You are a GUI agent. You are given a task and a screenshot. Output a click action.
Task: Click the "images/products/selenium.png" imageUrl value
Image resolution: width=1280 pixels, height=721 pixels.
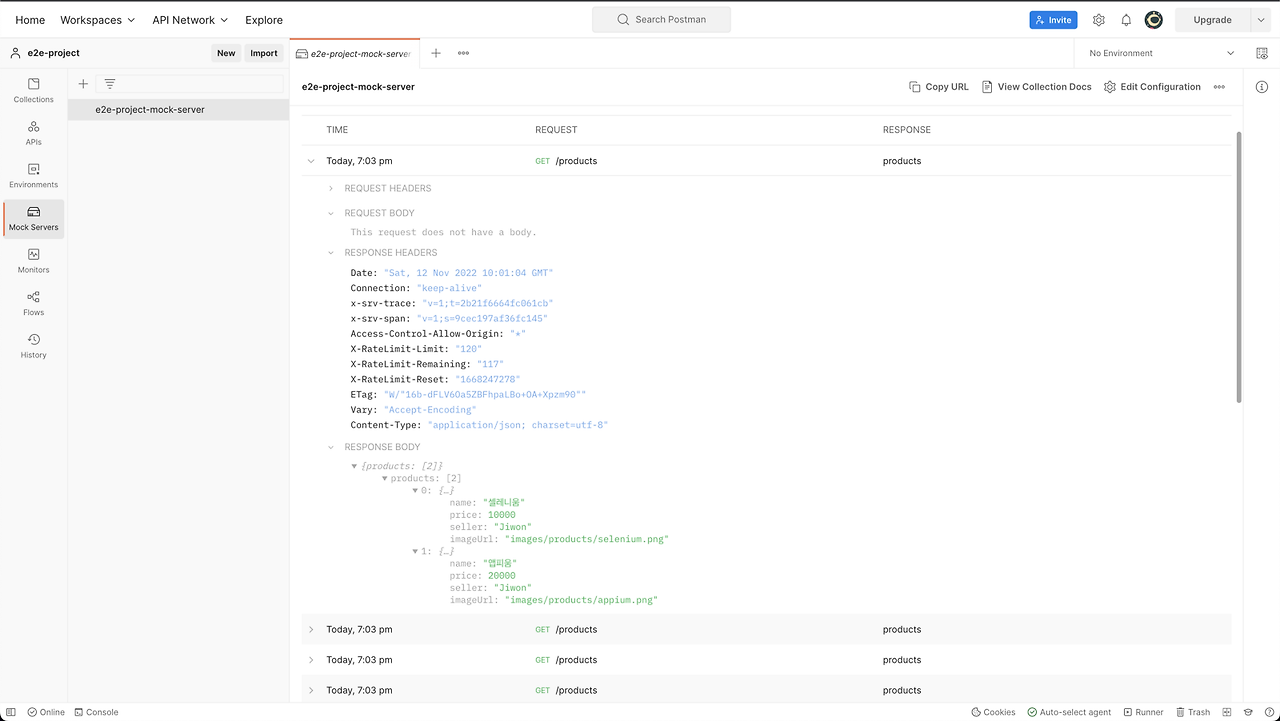pyautogui.click(x=587, y=539)
